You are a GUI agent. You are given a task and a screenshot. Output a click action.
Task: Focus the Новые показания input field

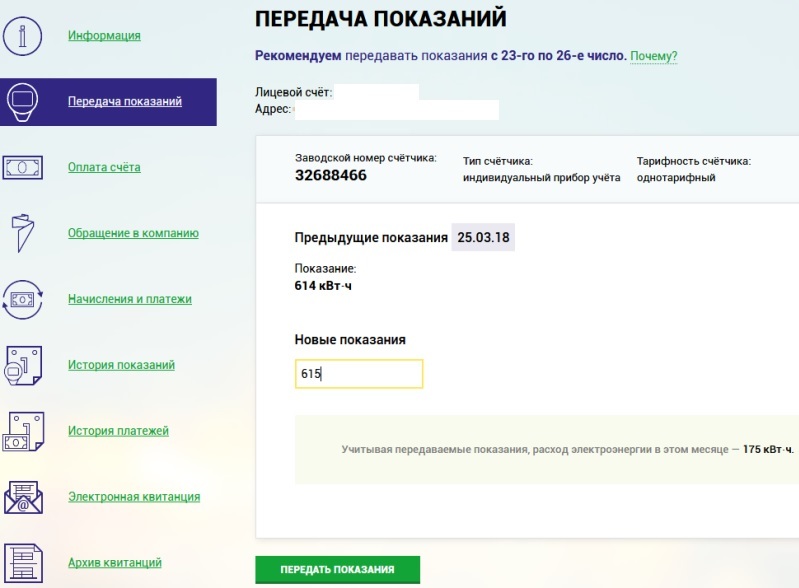coord(359,374)
